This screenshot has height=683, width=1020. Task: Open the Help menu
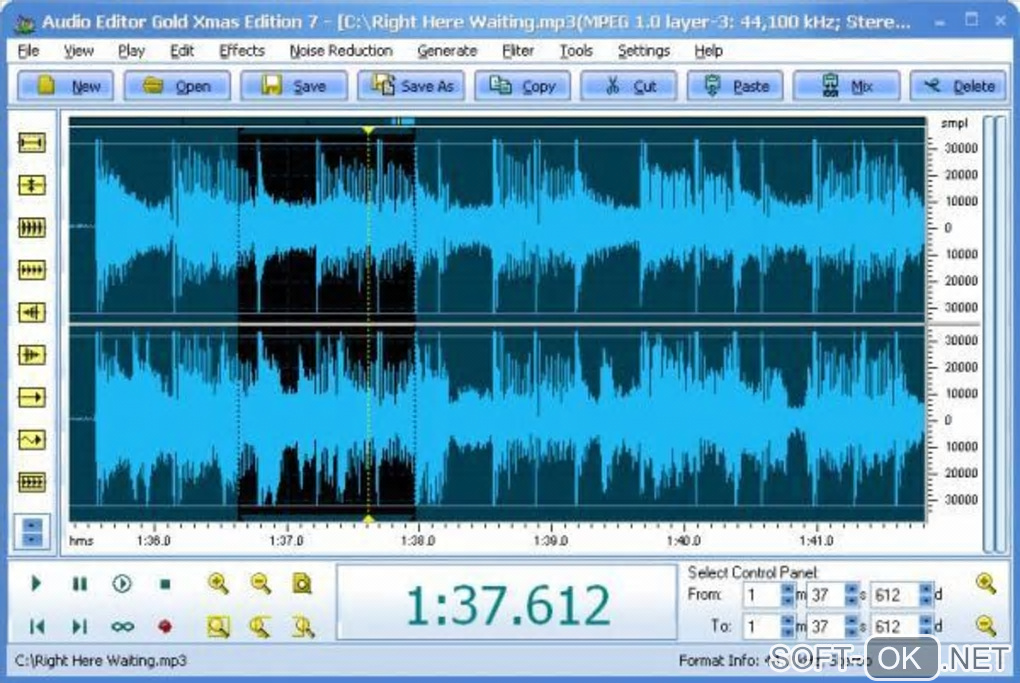tap(708, 51)
